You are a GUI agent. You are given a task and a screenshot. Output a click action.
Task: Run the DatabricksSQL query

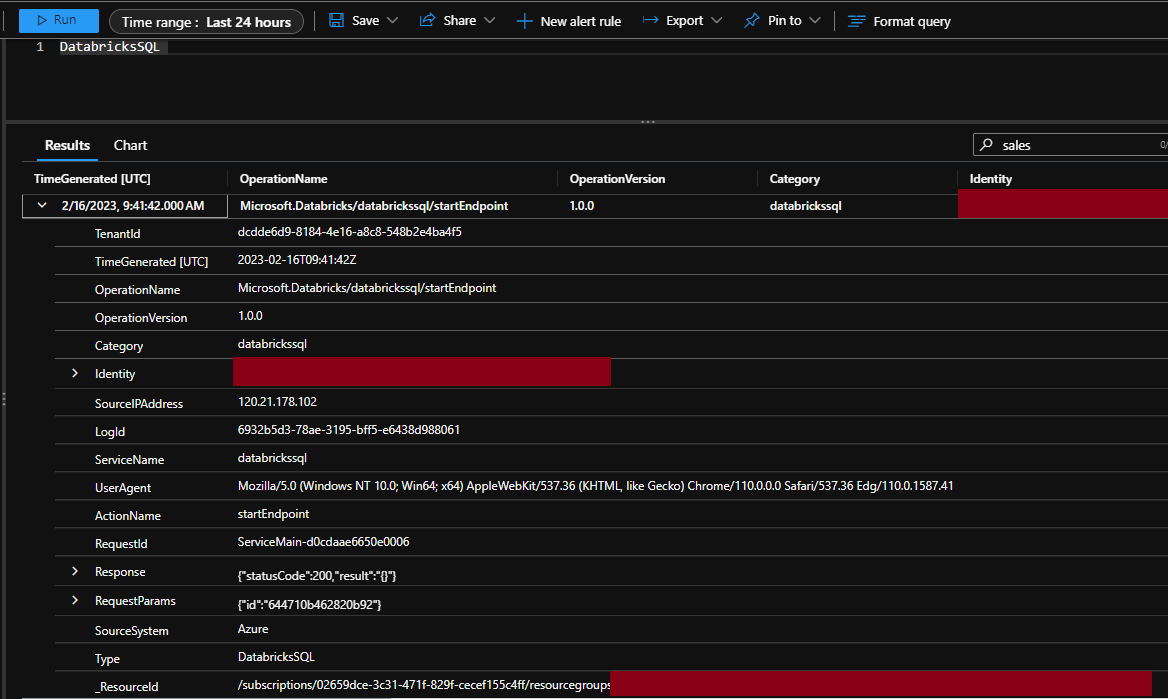pyautogui.click(x=58, y=20)
